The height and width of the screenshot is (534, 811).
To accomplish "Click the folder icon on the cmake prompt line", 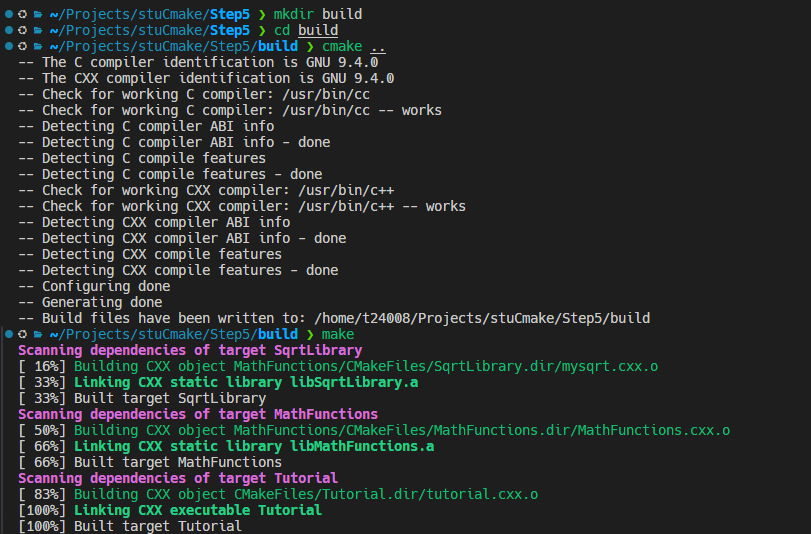I will click(x=38, y=47).
